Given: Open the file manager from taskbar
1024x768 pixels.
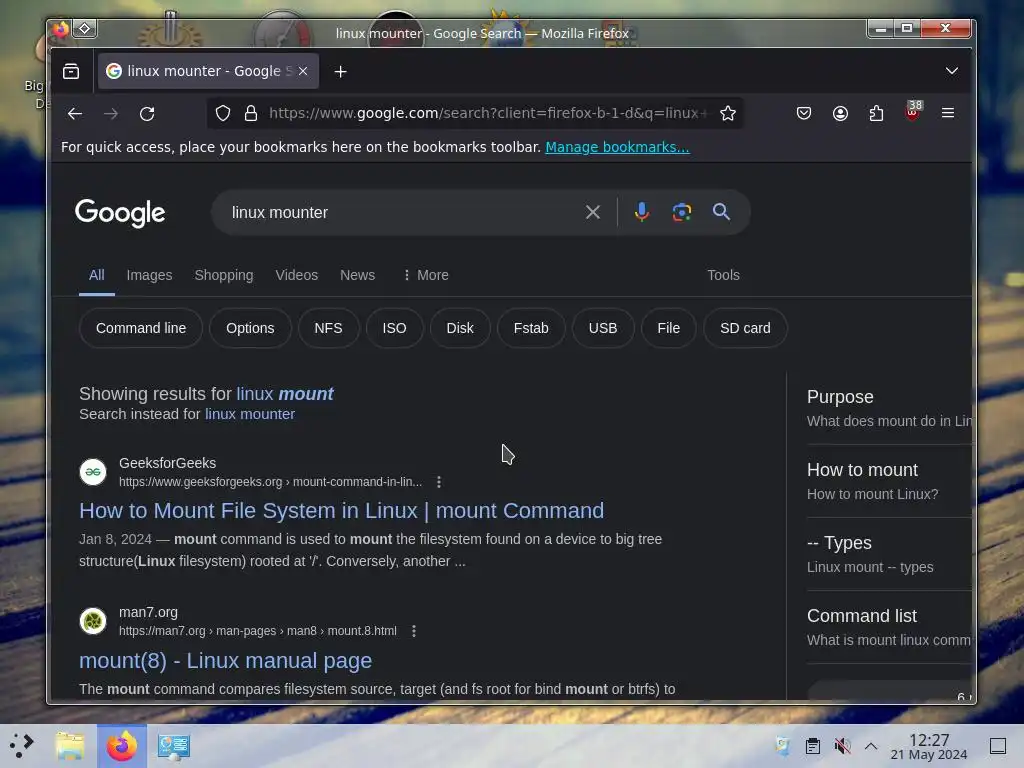Looking at the screenshot, I should [x=70, y=746].
